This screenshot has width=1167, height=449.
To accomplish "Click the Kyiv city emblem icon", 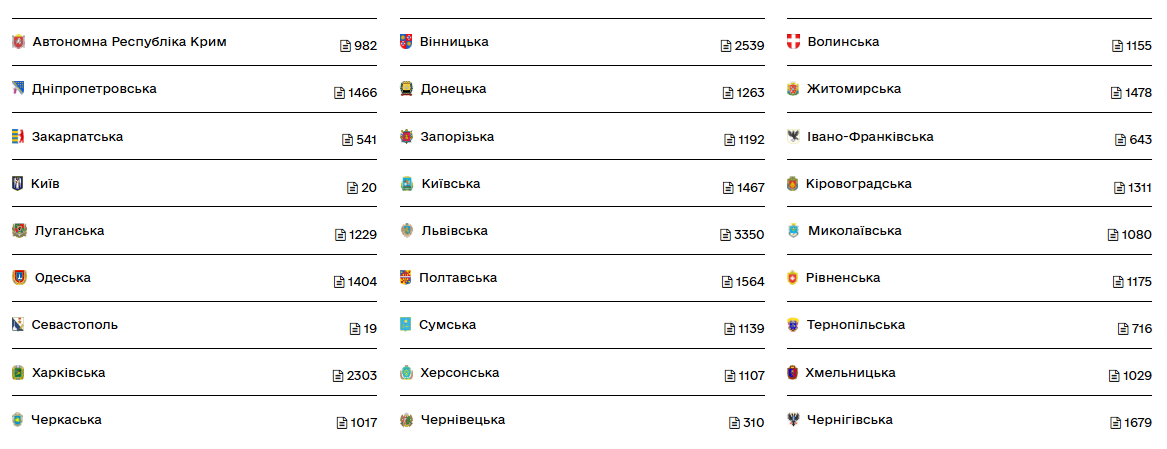I will point(17,184).
